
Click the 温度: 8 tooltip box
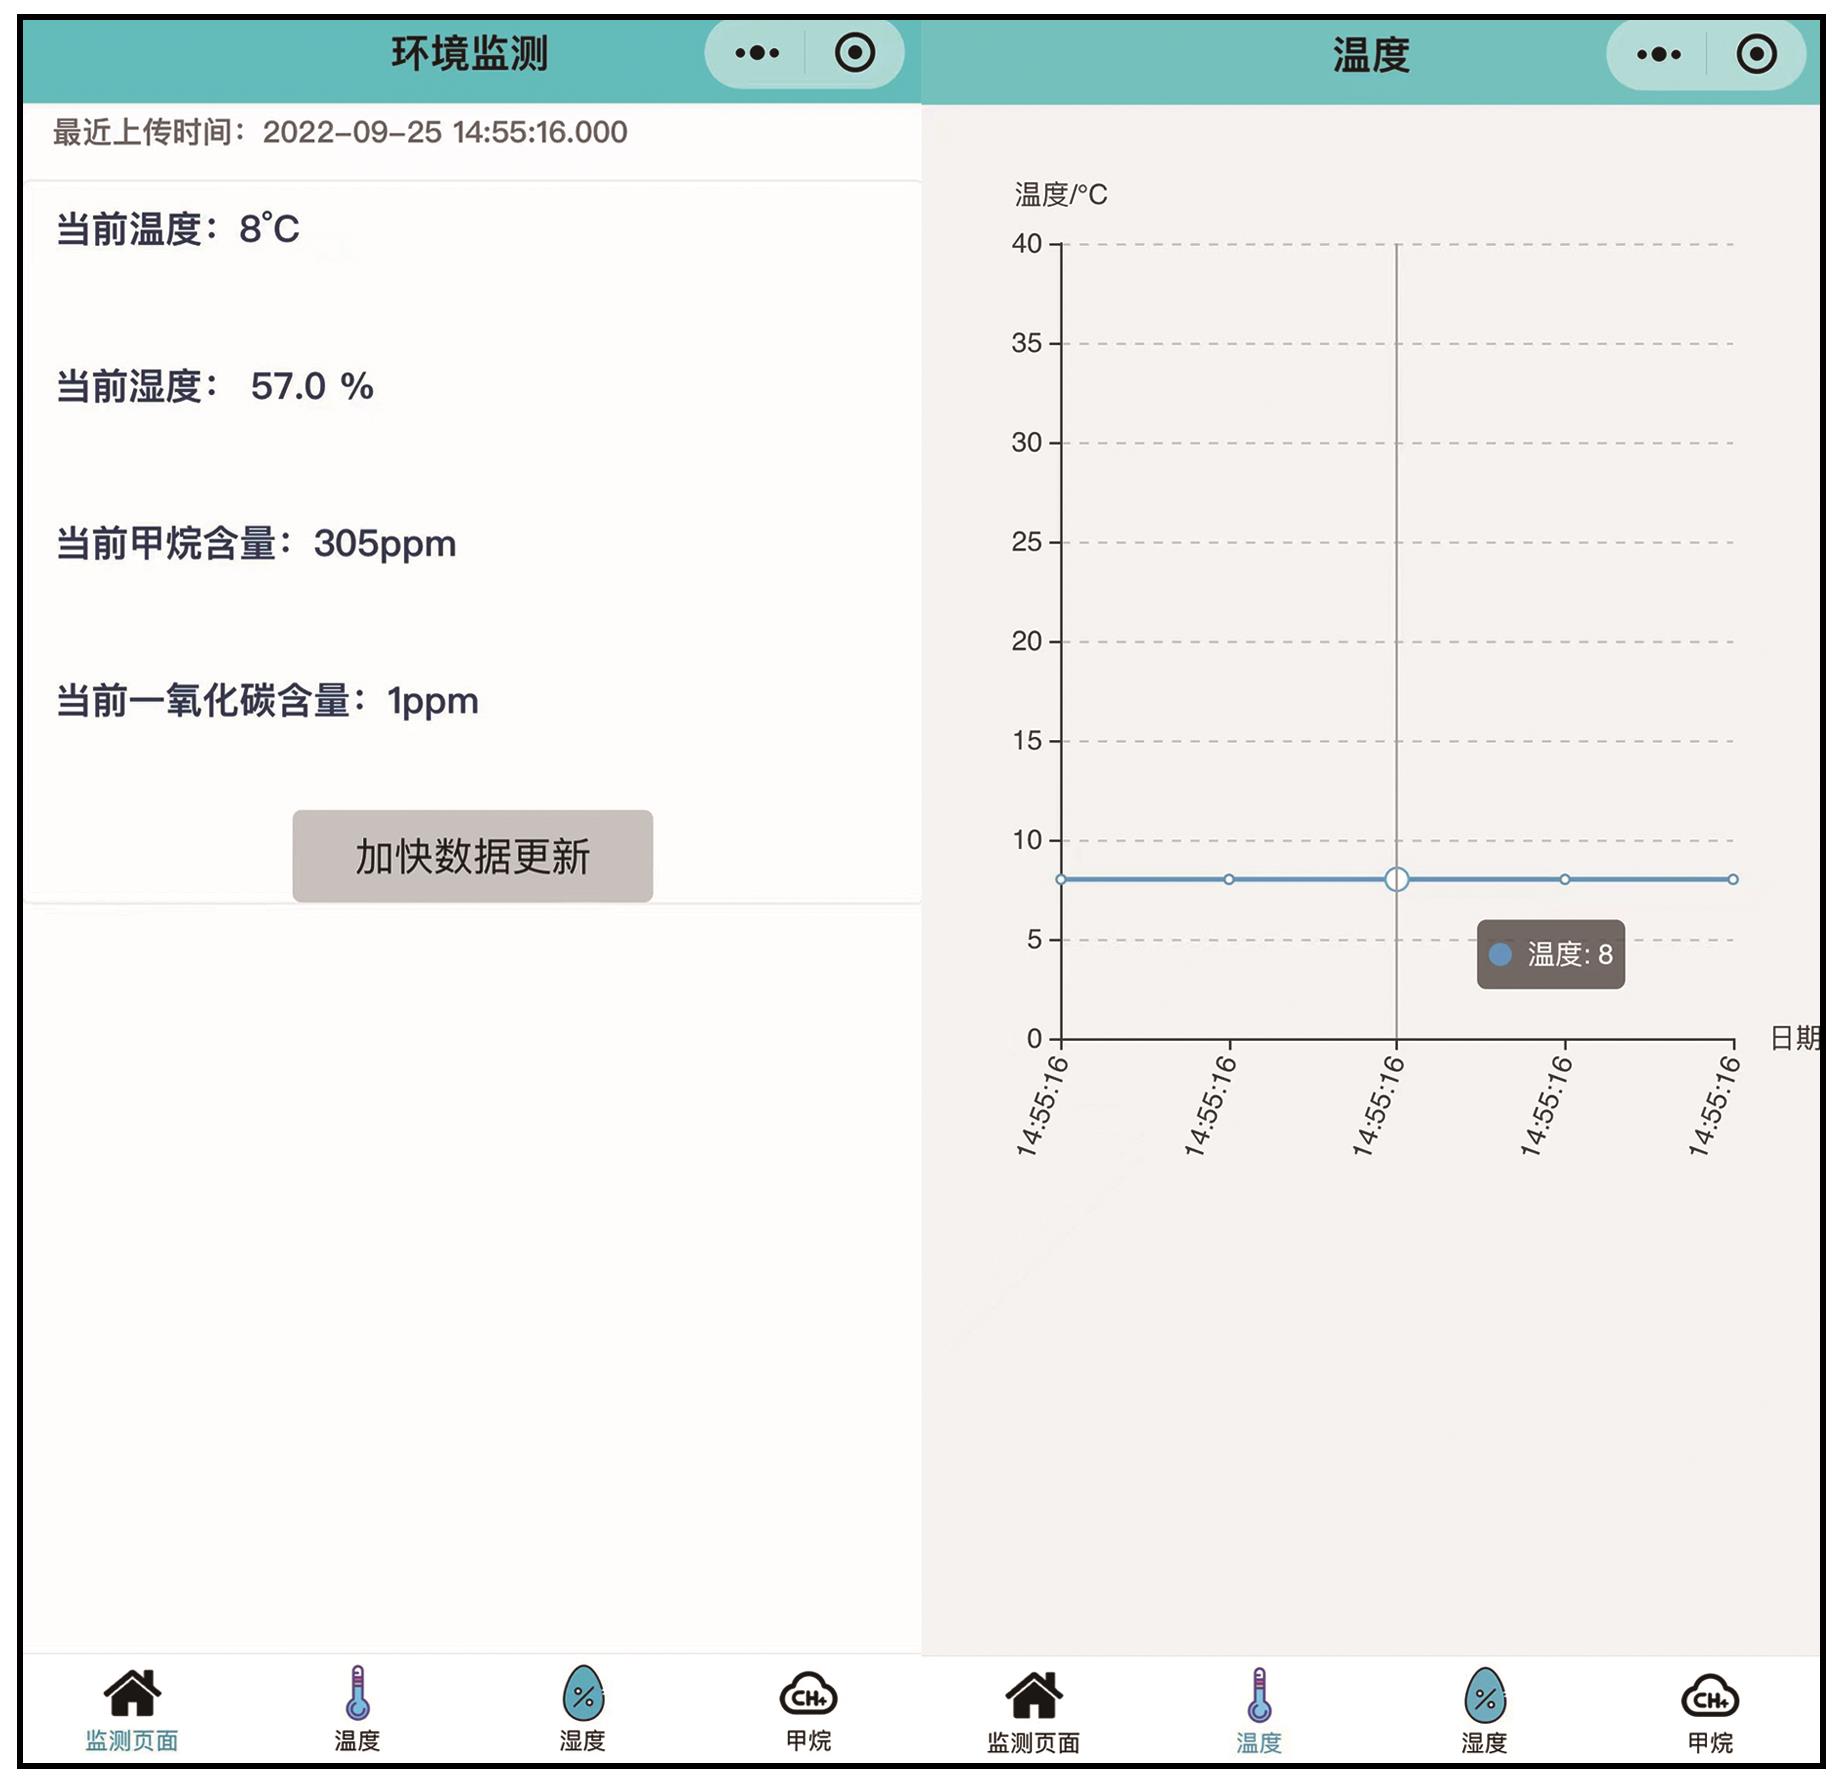[1550, 954]
